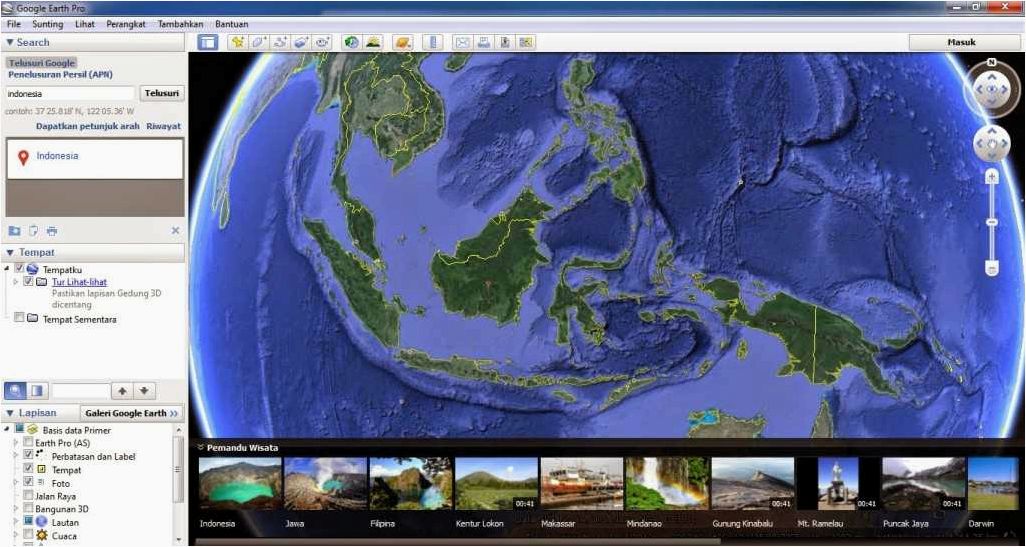1026x547 pixels.
Task: Expand the Lautan layer node
Action: pyautogui.click(x=16, y=521)
